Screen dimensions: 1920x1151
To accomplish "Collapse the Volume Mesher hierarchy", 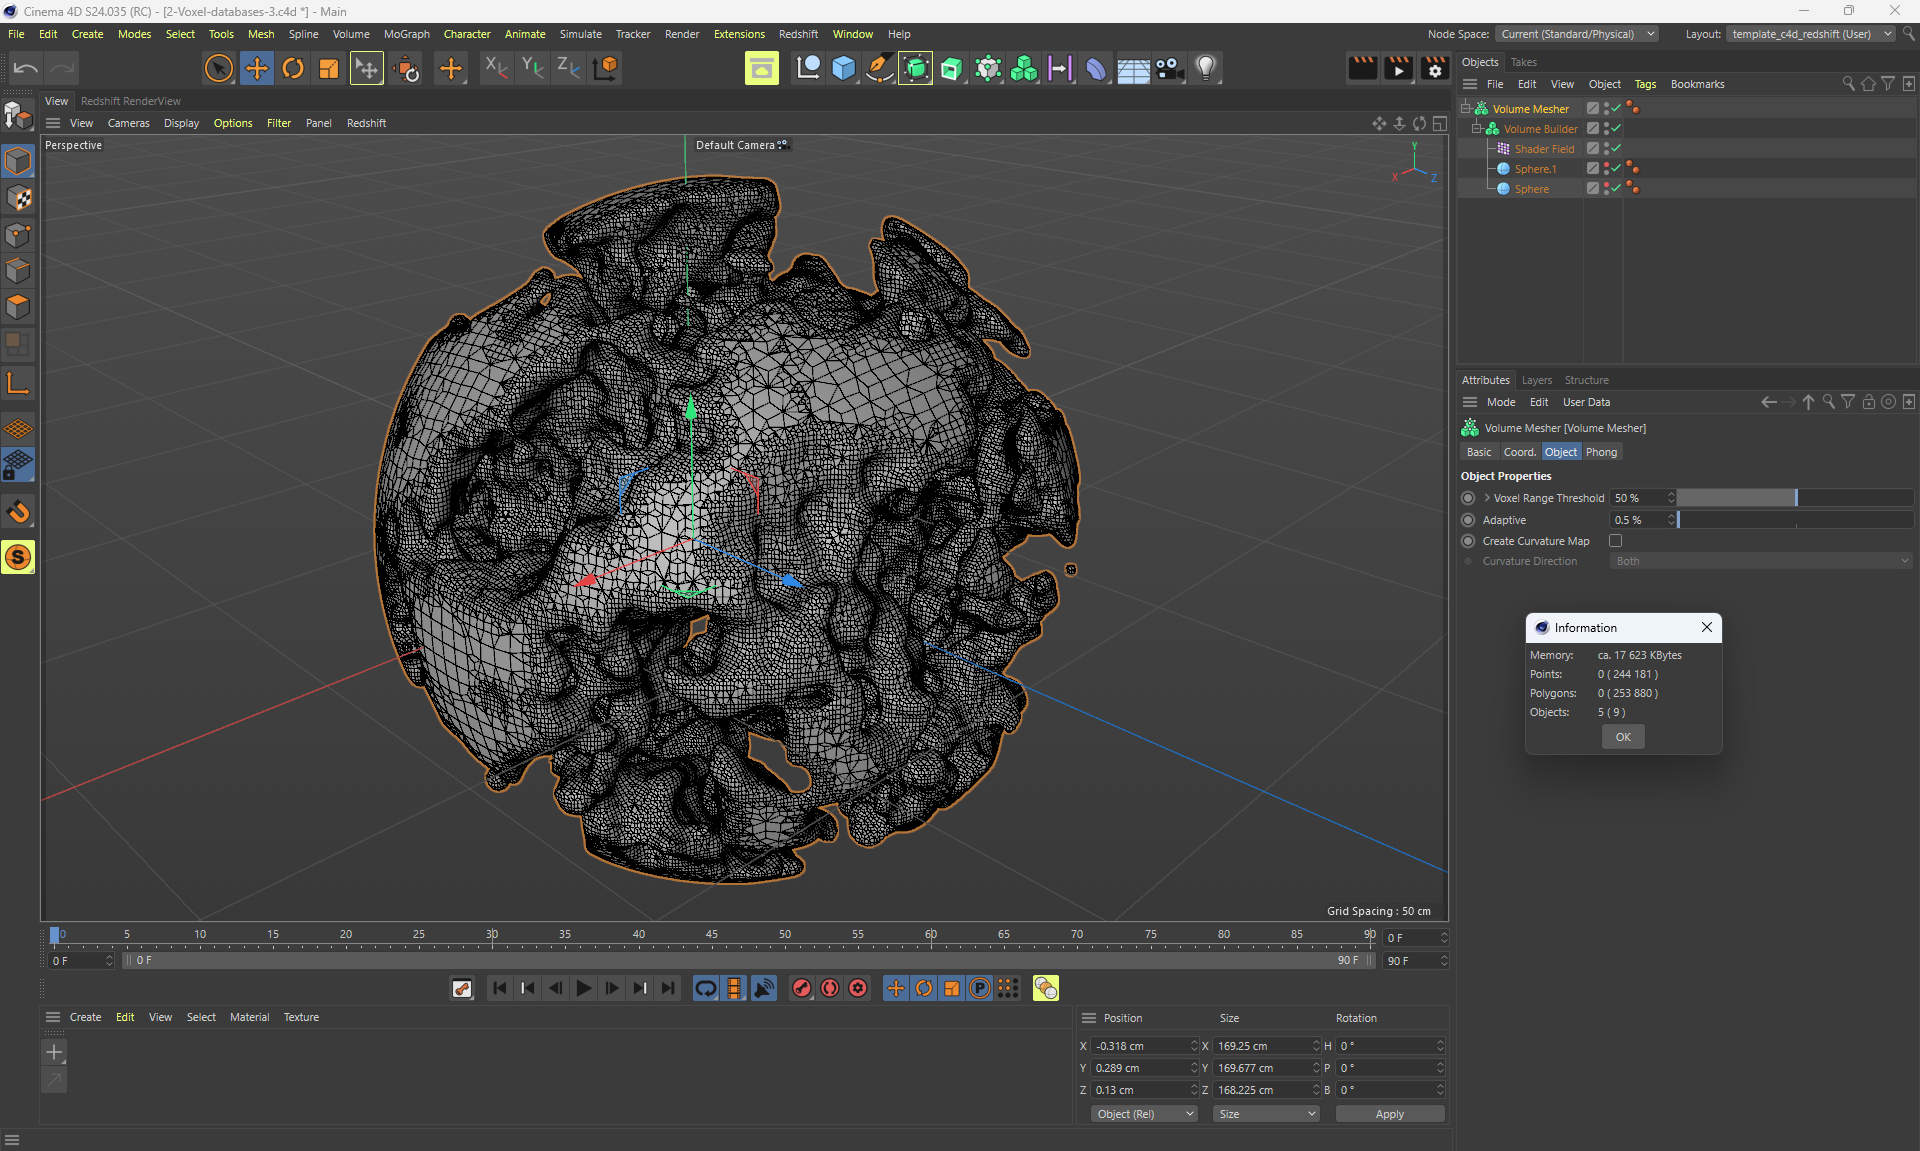I will (x=1466, y=108).
